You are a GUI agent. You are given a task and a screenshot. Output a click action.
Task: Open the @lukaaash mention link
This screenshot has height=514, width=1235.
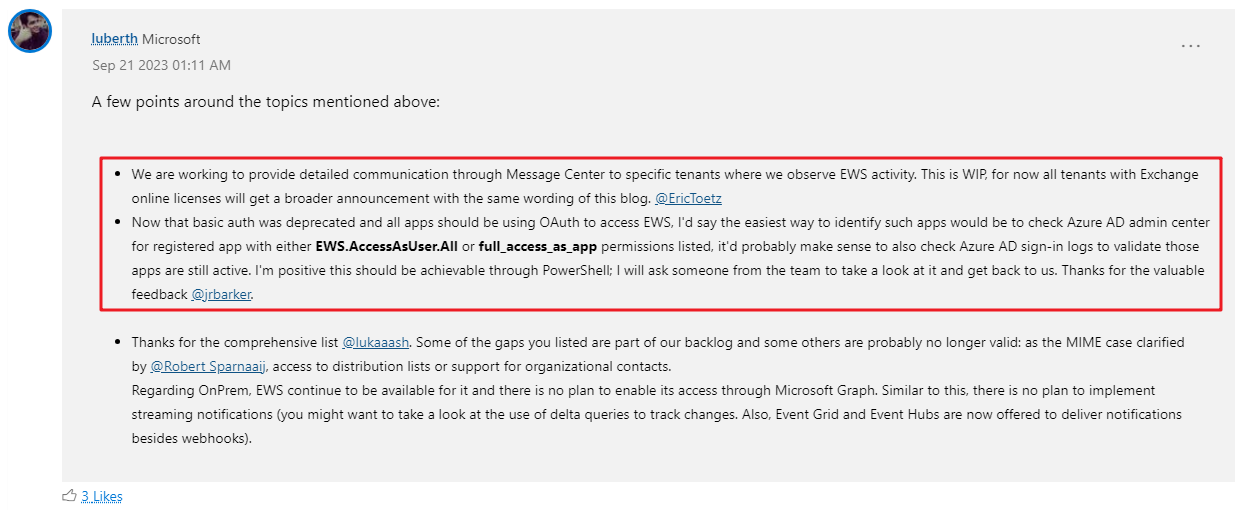coord(376,342)
